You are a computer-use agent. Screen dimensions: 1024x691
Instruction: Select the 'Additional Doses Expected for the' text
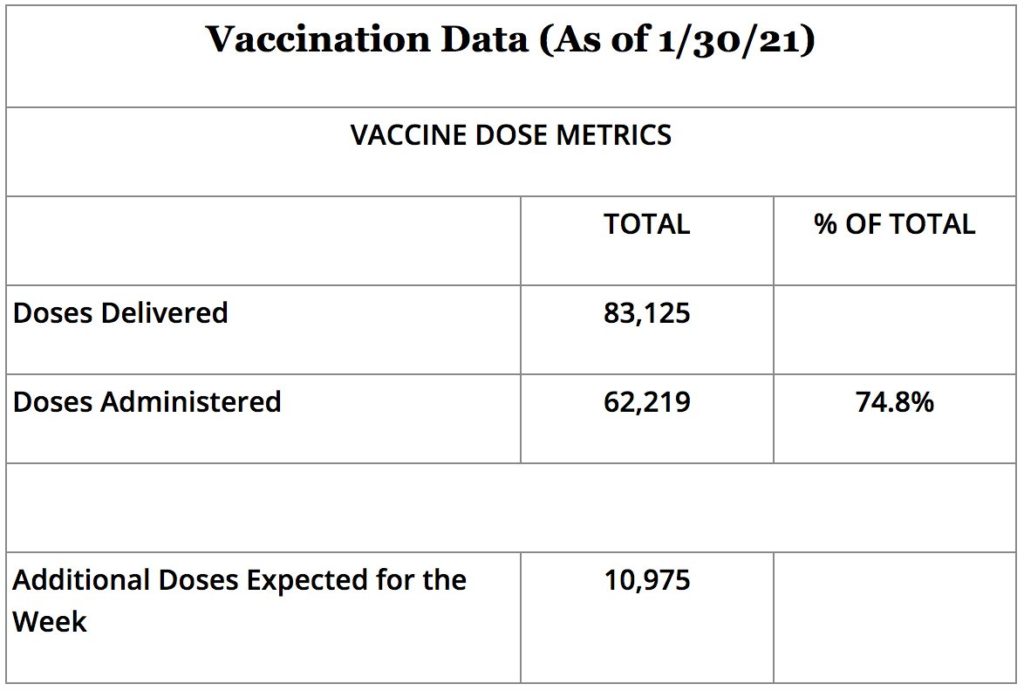pos(239,580)
